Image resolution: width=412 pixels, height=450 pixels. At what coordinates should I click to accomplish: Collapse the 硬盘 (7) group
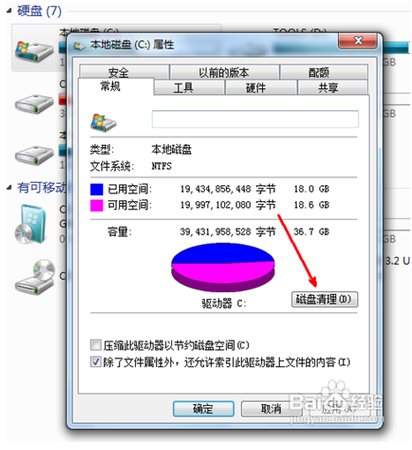9,11
